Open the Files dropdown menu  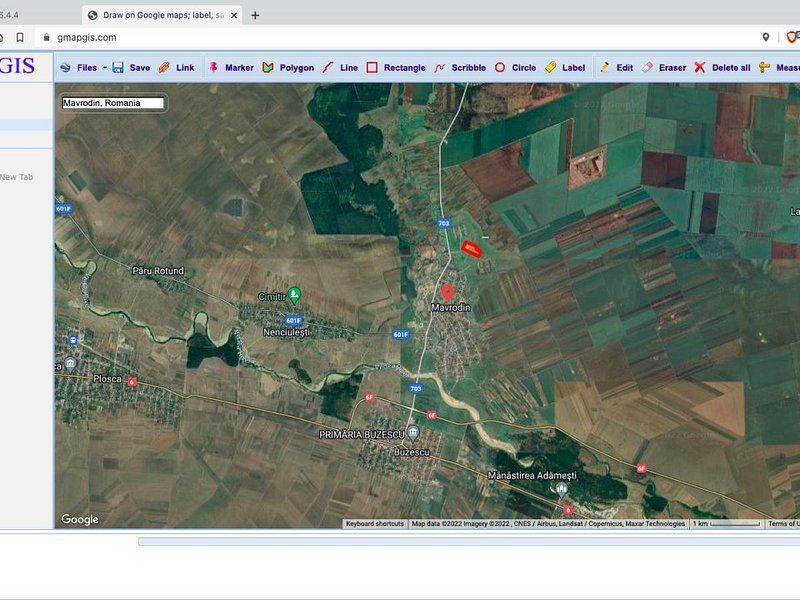[x=81, y=68]
